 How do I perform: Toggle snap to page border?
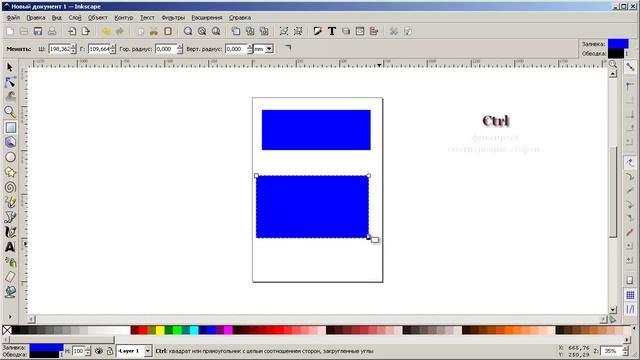coord(630,280)
